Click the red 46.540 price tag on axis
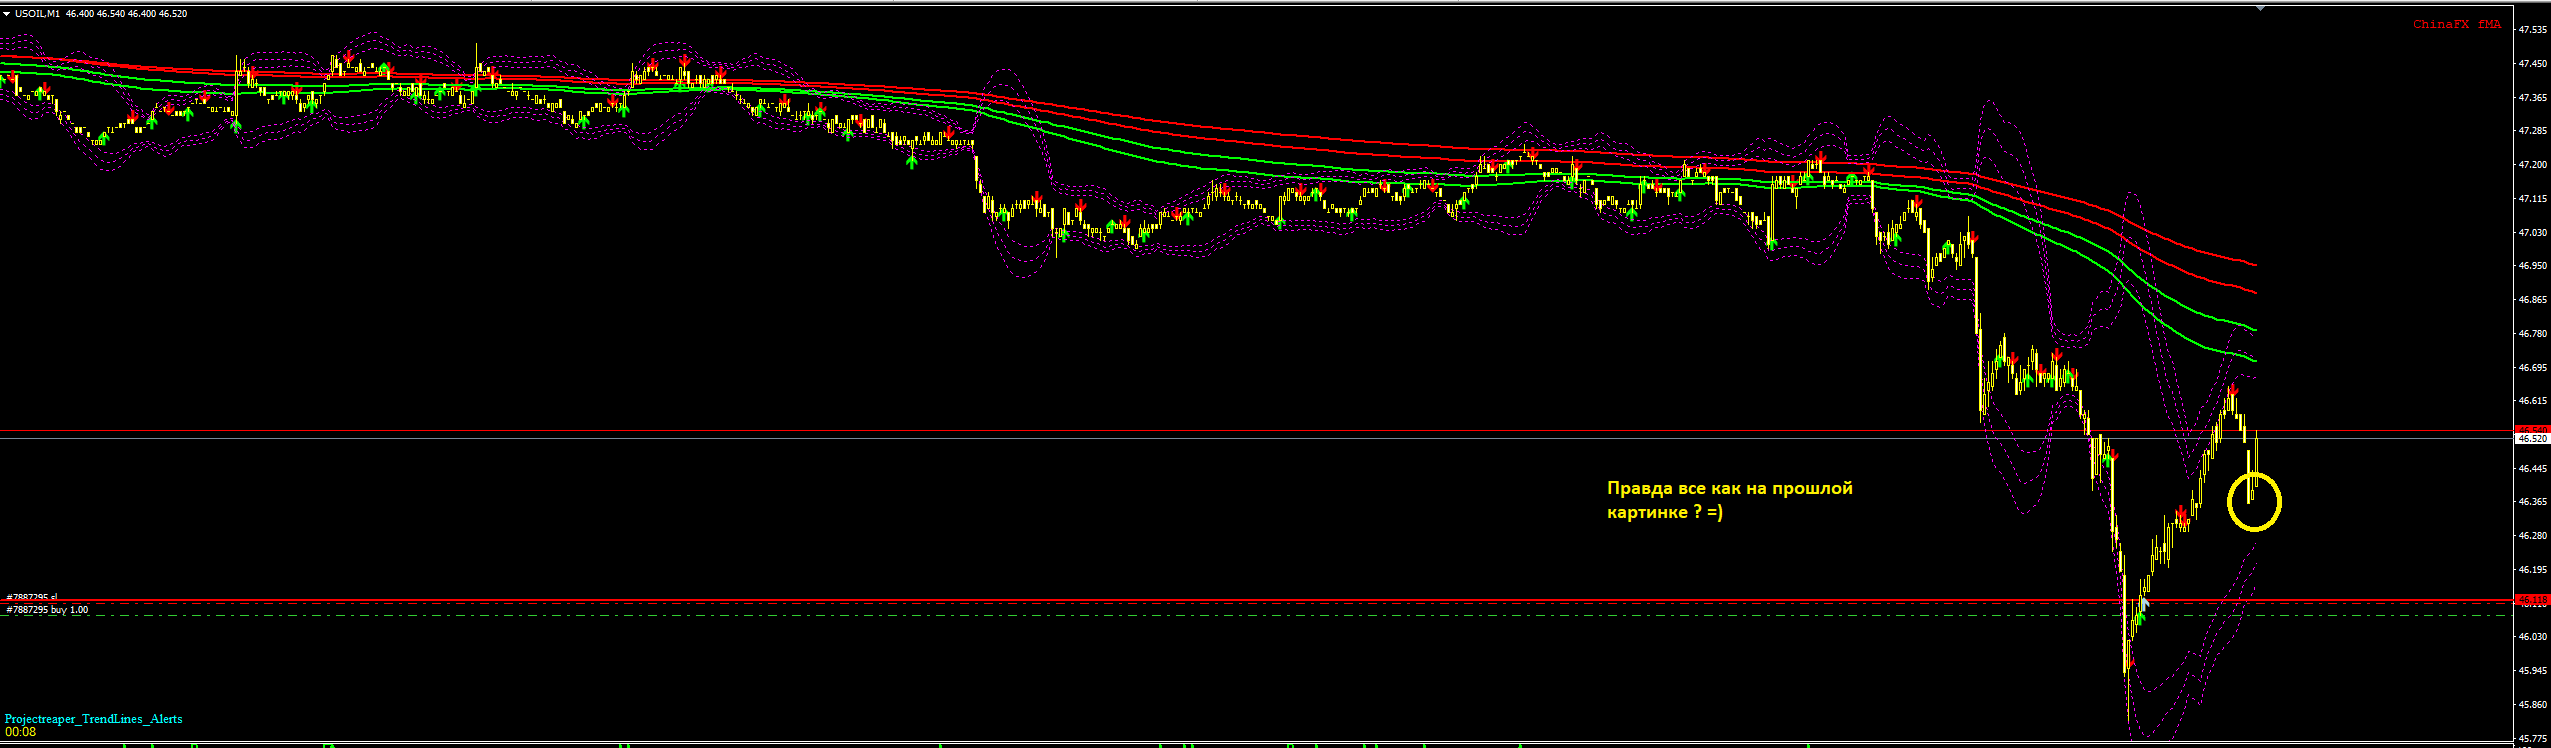This screenshot has width=2551, height=748. 2532,430
